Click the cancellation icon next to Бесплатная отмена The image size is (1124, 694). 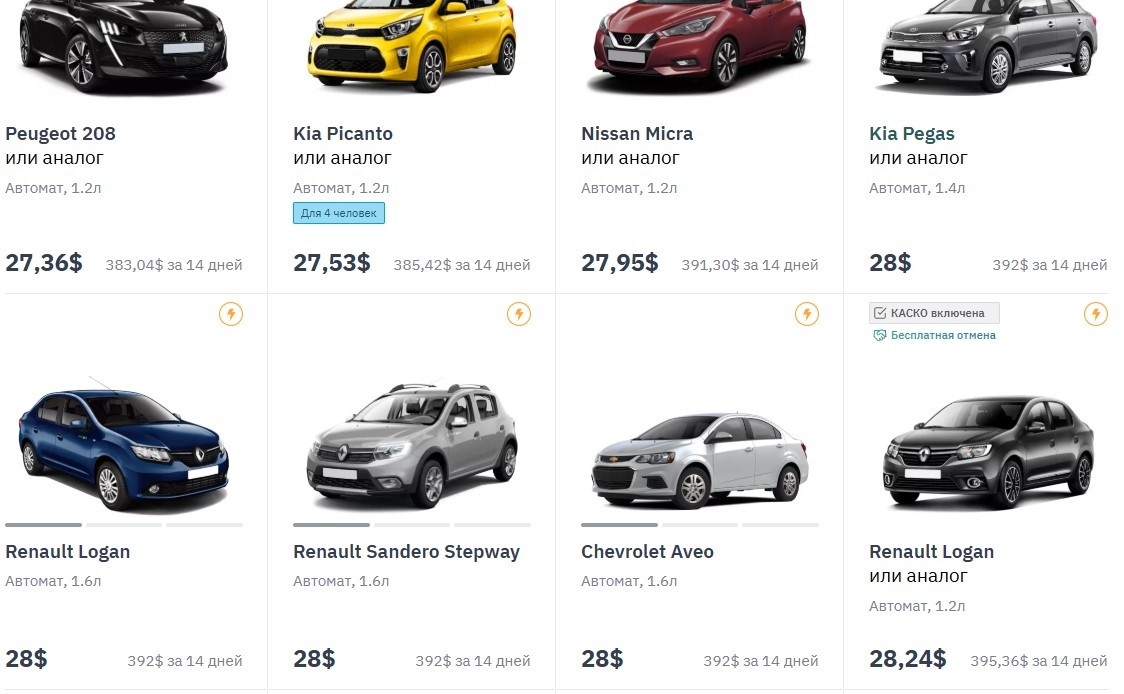880,335
